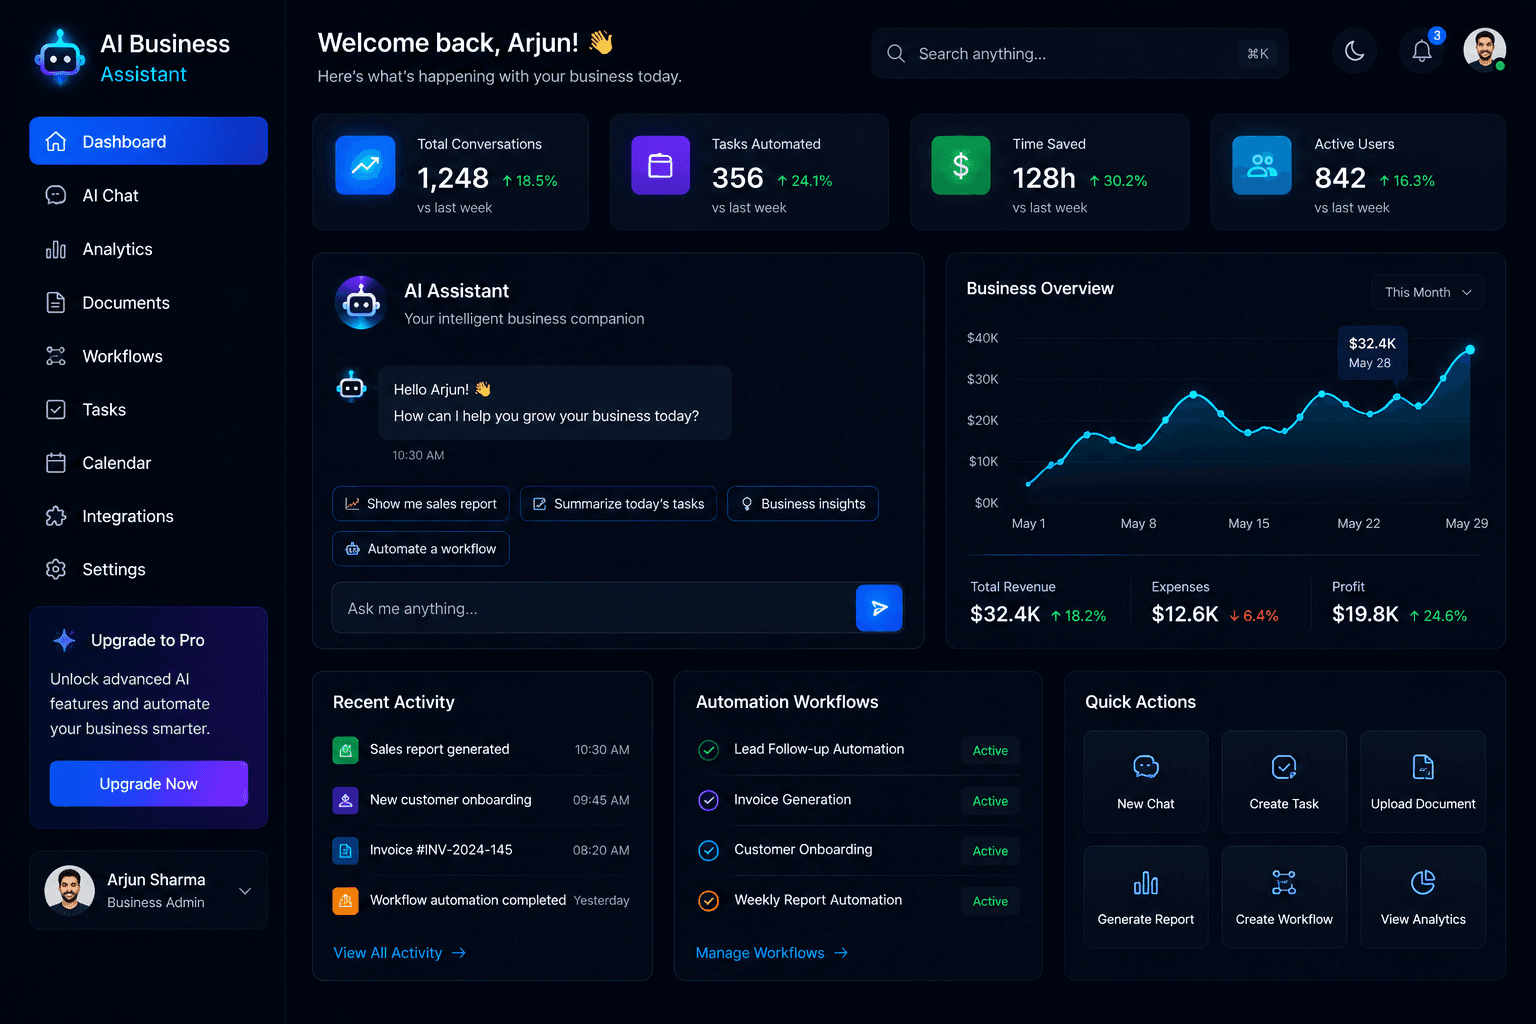Image resolution: width=1536 pixels, height=1024 pixels.
Task: Click Tasks Automated purple icon
Action: [661, 165]
